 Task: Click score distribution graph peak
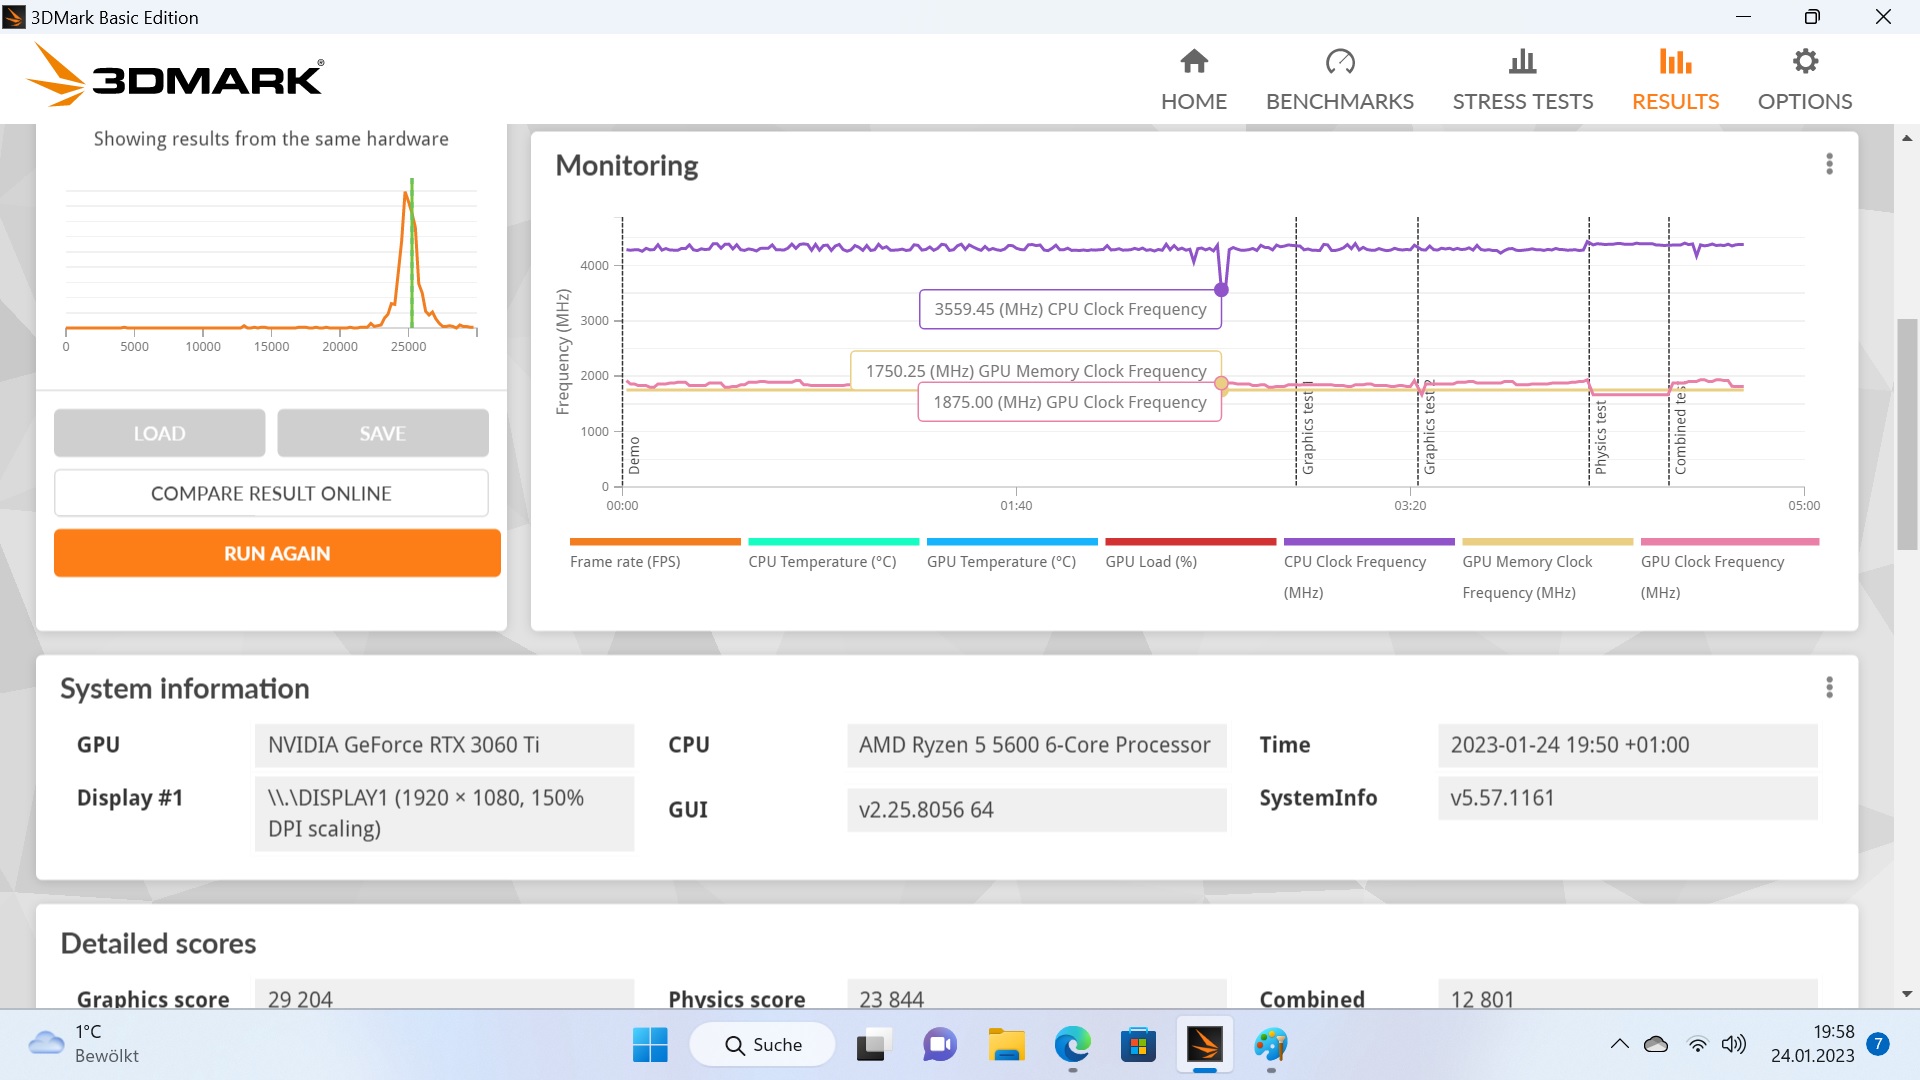405,194
